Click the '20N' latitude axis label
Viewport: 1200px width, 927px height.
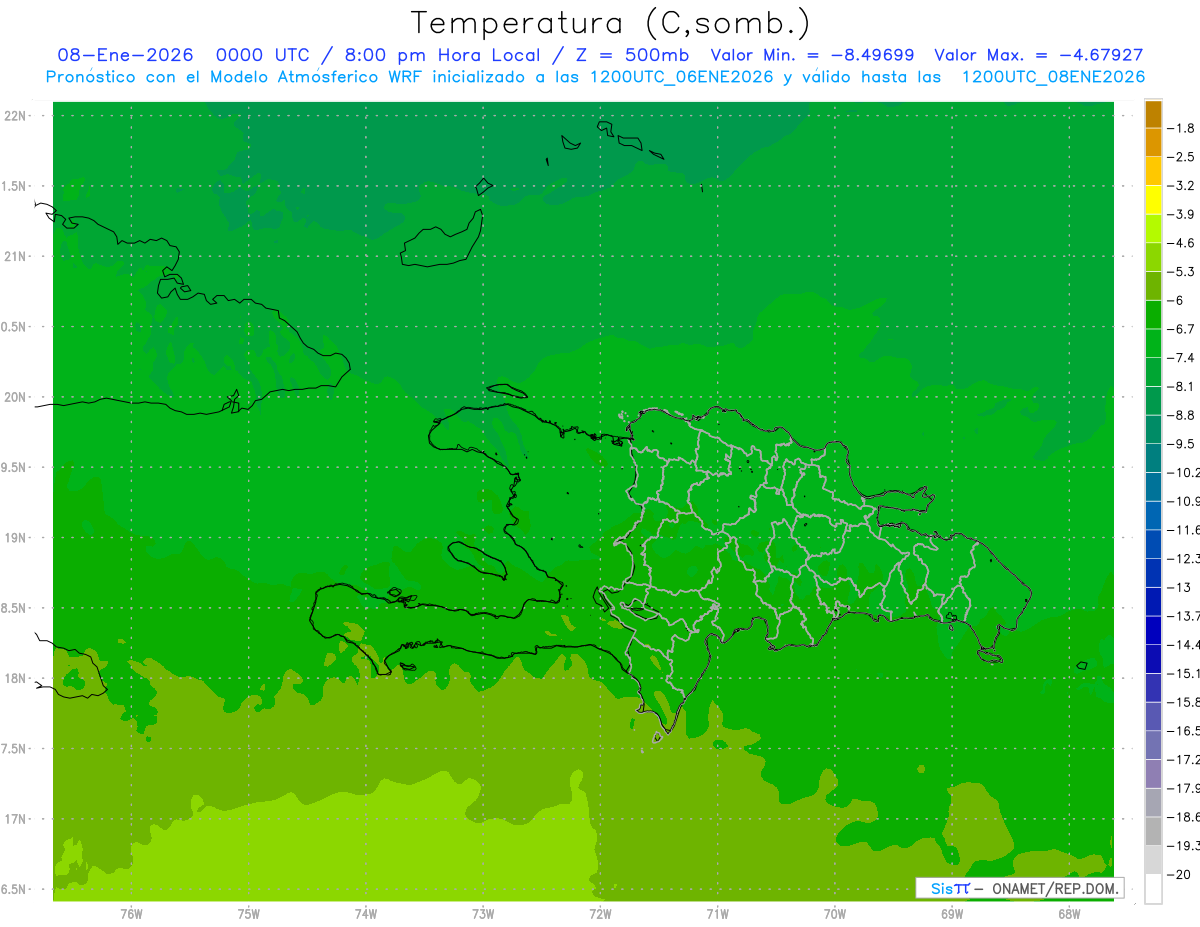(x=15, y=397)
